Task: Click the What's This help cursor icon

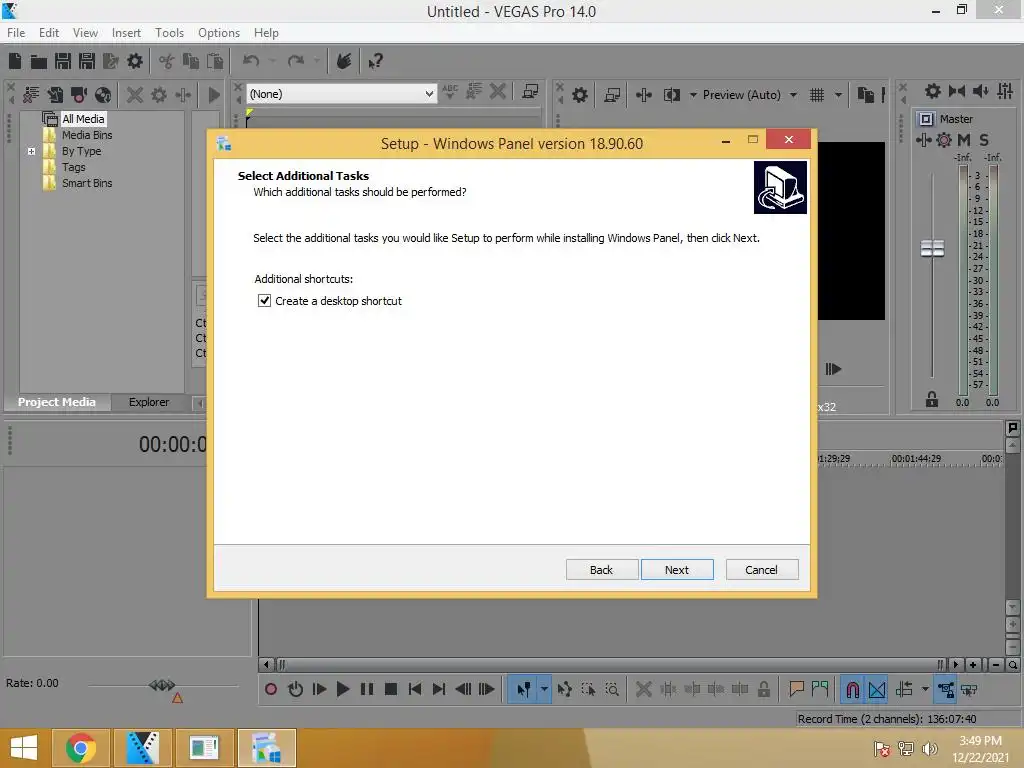Action: pos(375,62)
